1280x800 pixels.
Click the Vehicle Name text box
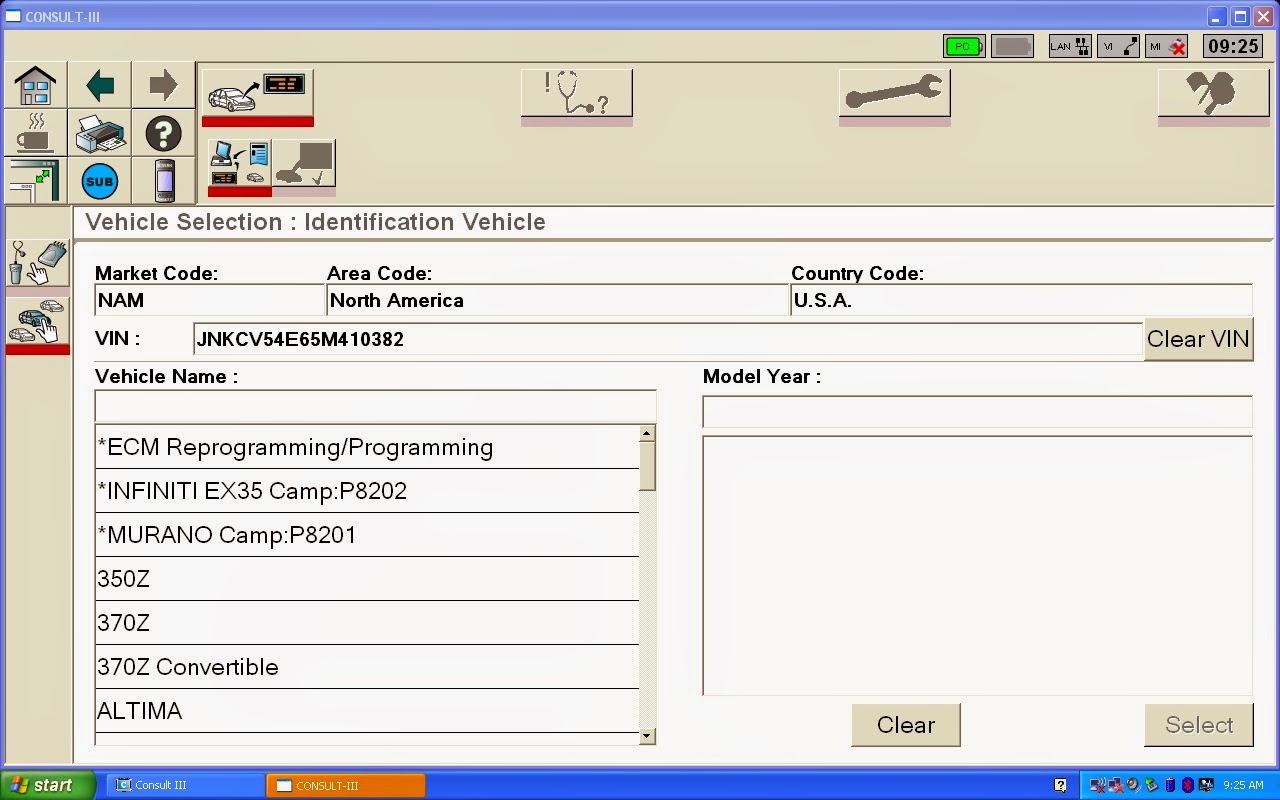[x=375, y=406]
